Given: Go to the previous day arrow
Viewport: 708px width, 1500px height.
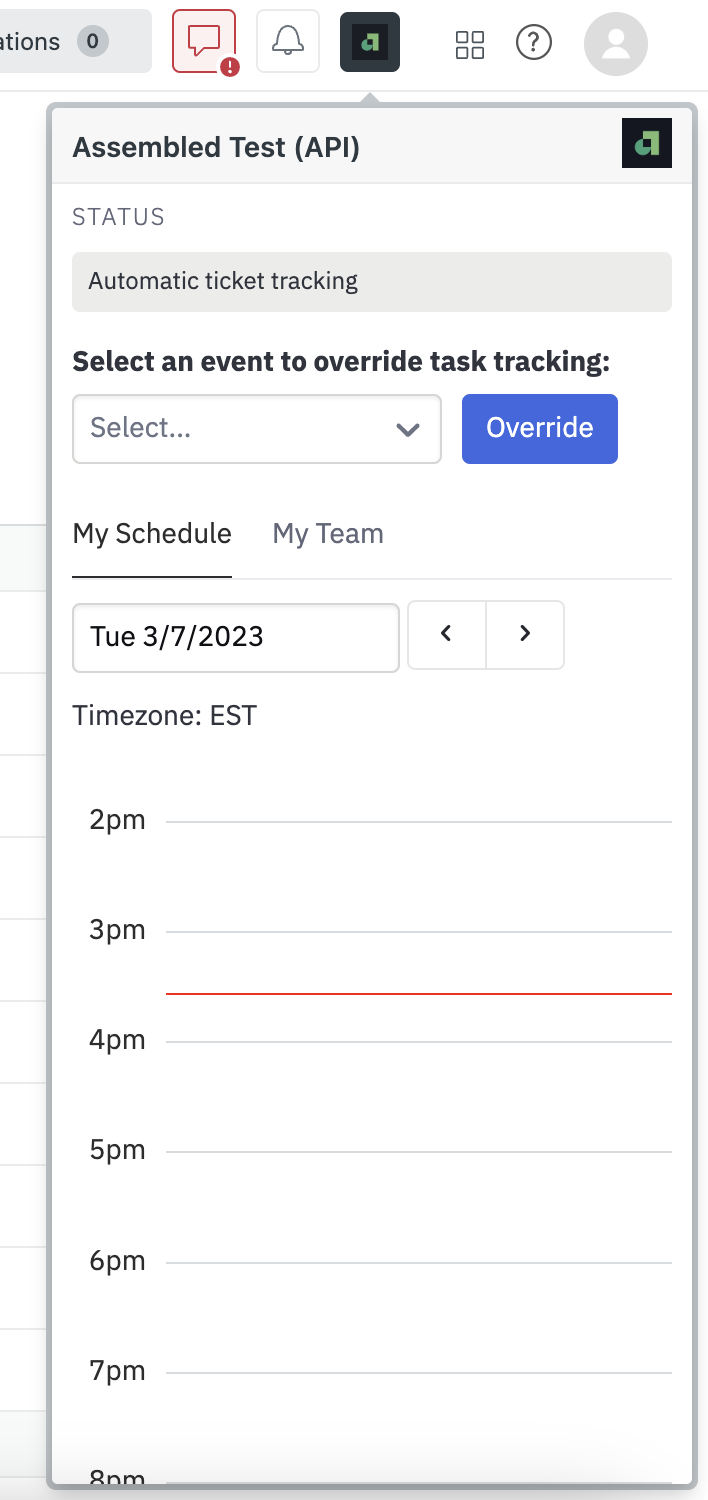Looking at the screenshot, I should (x=447, y=634).
